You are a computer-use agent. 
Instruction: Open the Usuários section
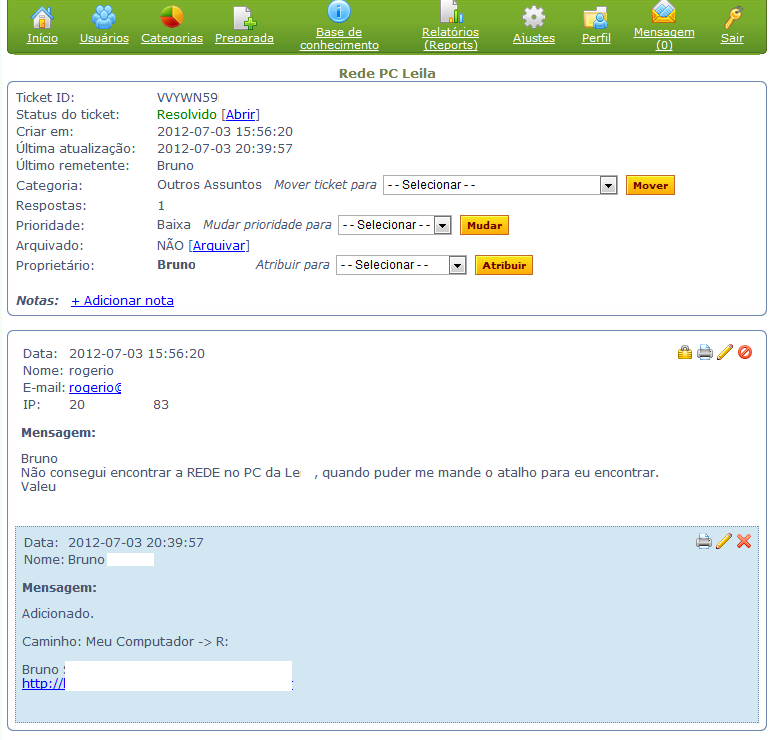click(104, 26)
